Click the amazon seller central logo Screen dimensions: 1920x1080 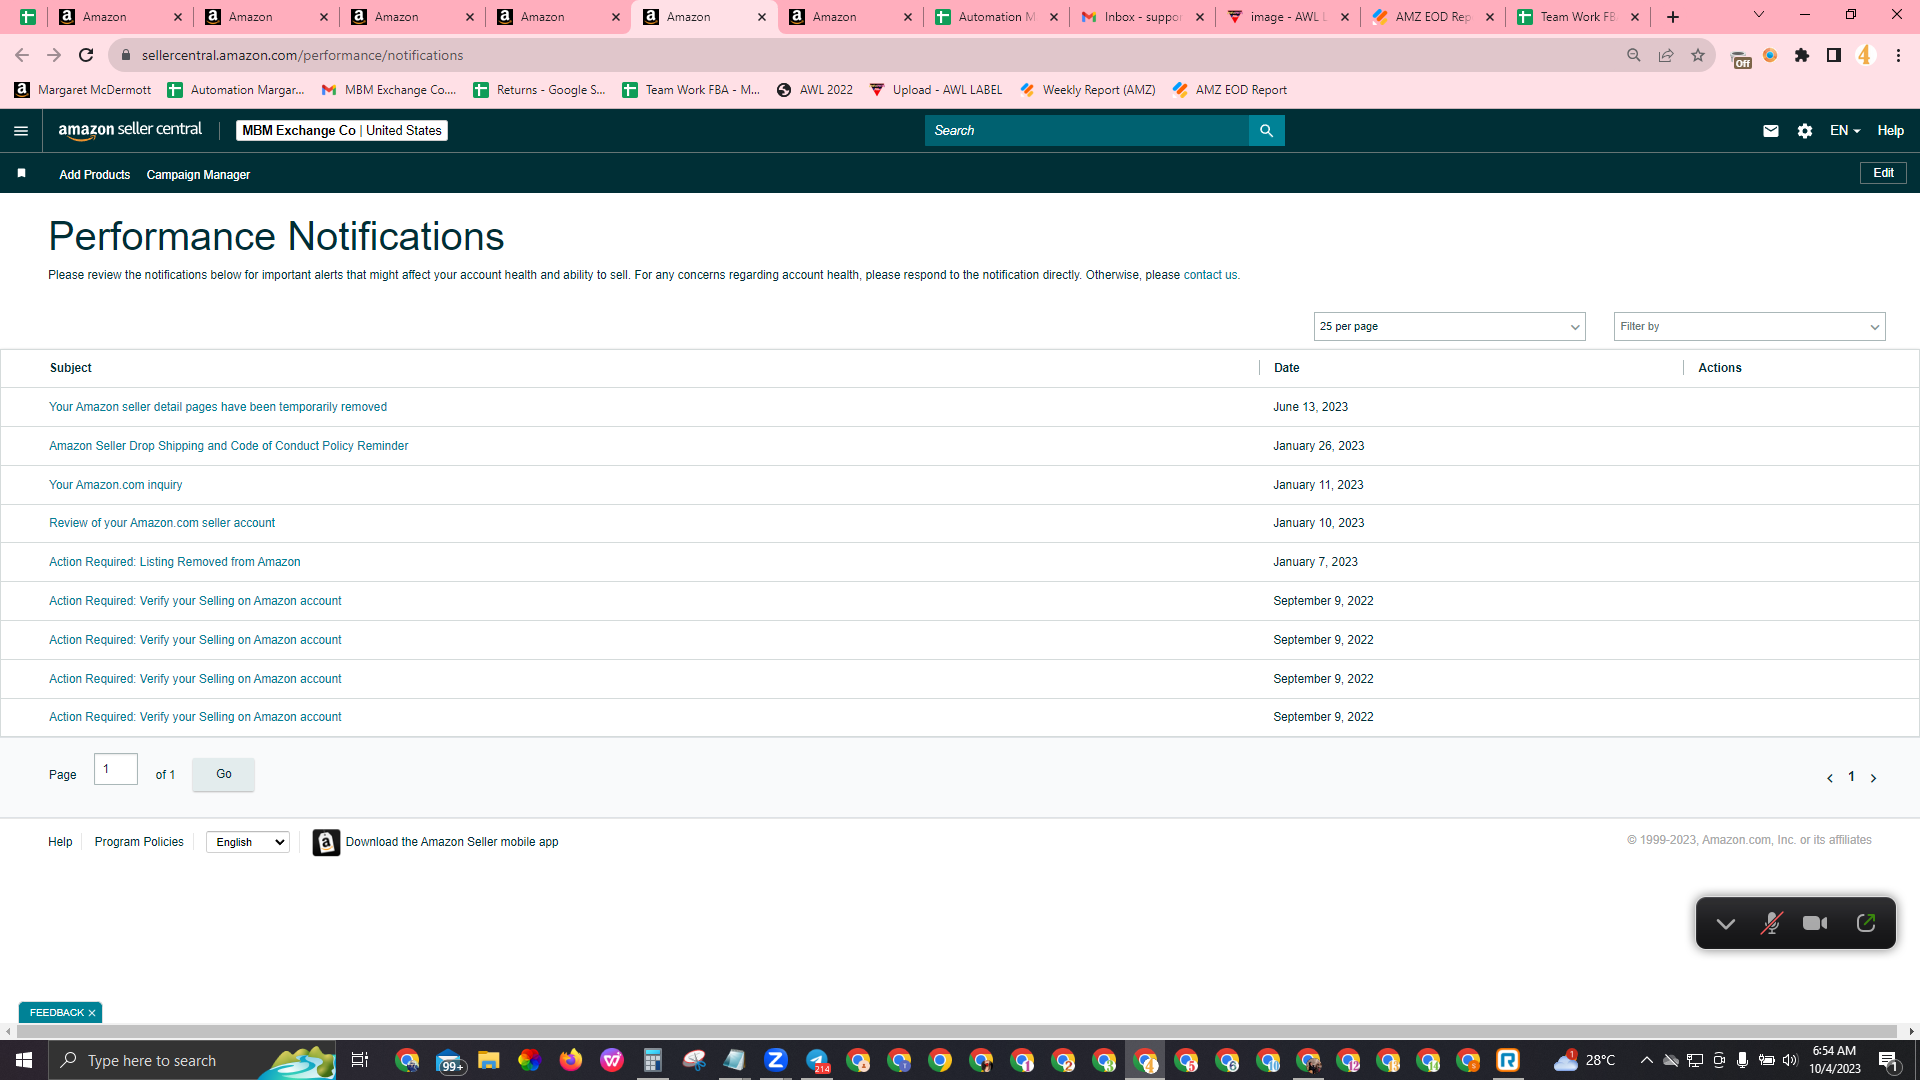(x=130, y=130)
